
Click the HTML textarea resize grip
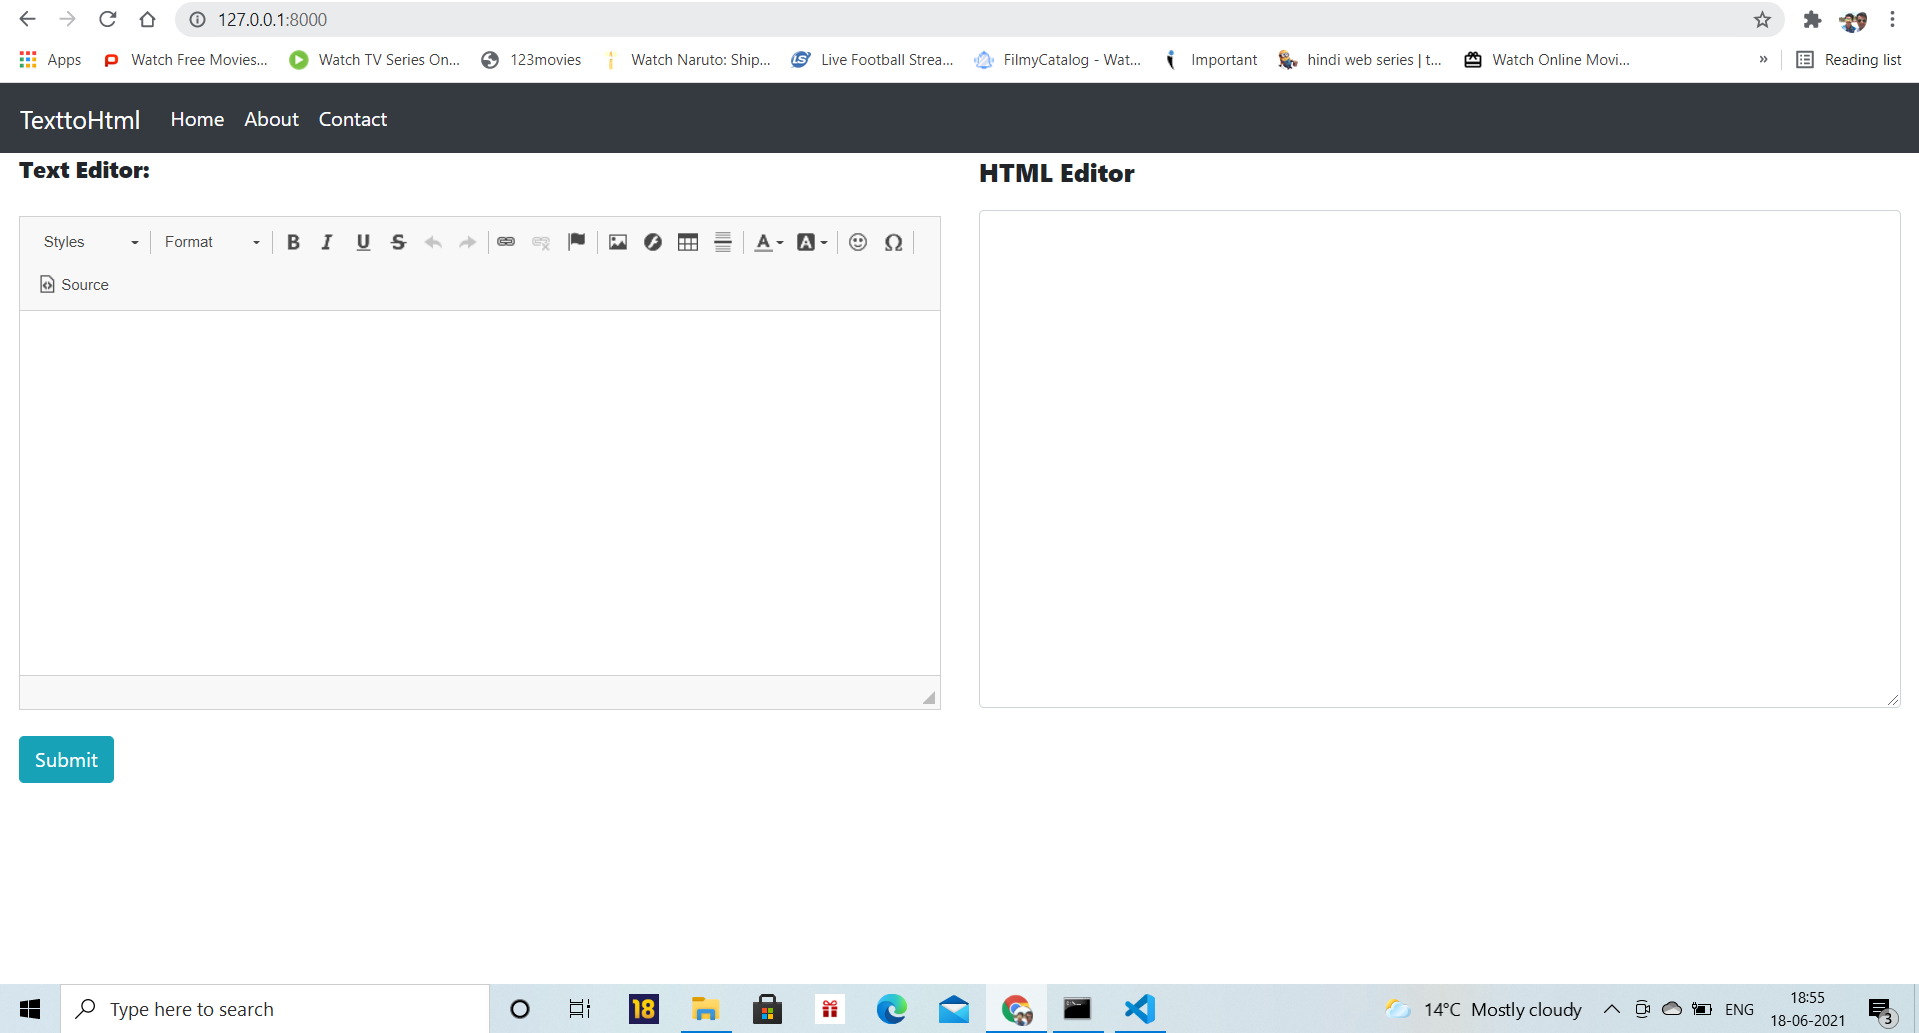(x=1893, y=700)
